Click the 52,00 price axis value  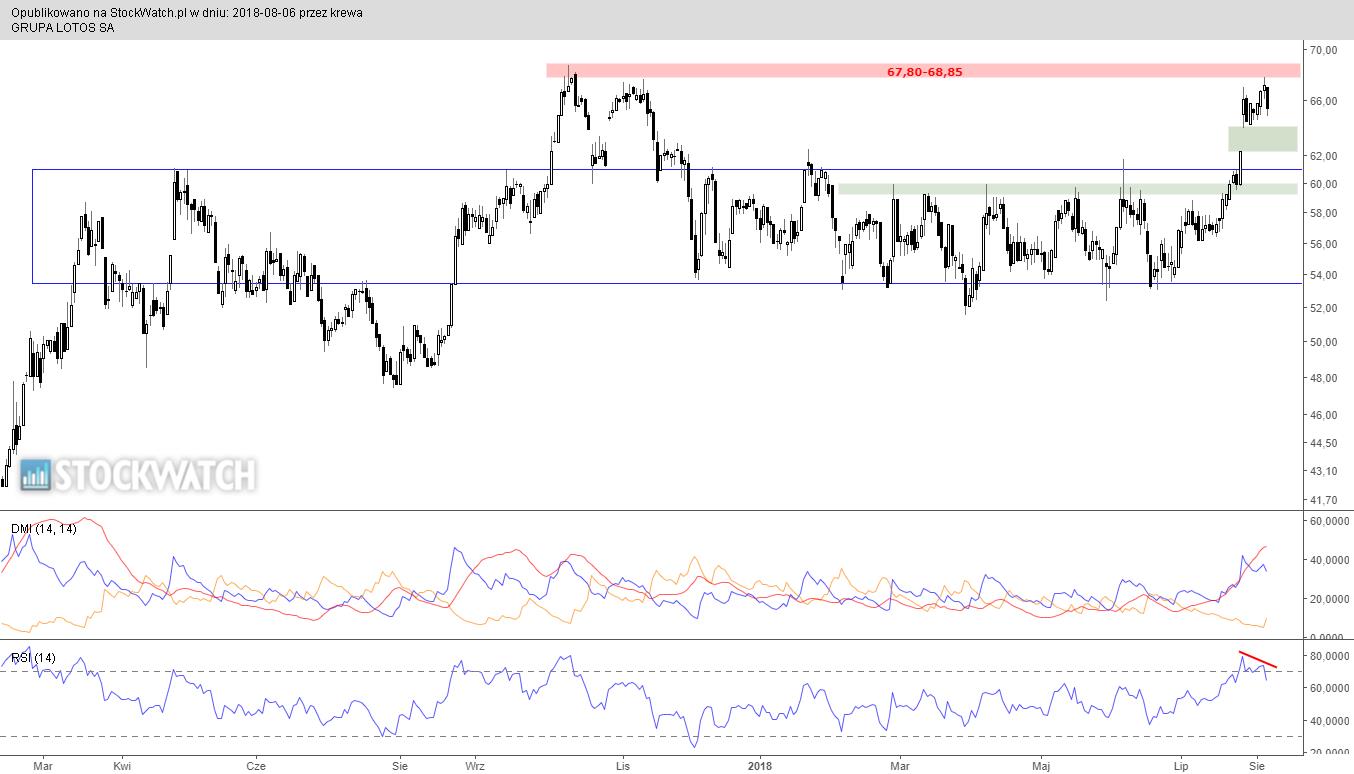(x=1323, y=308)
